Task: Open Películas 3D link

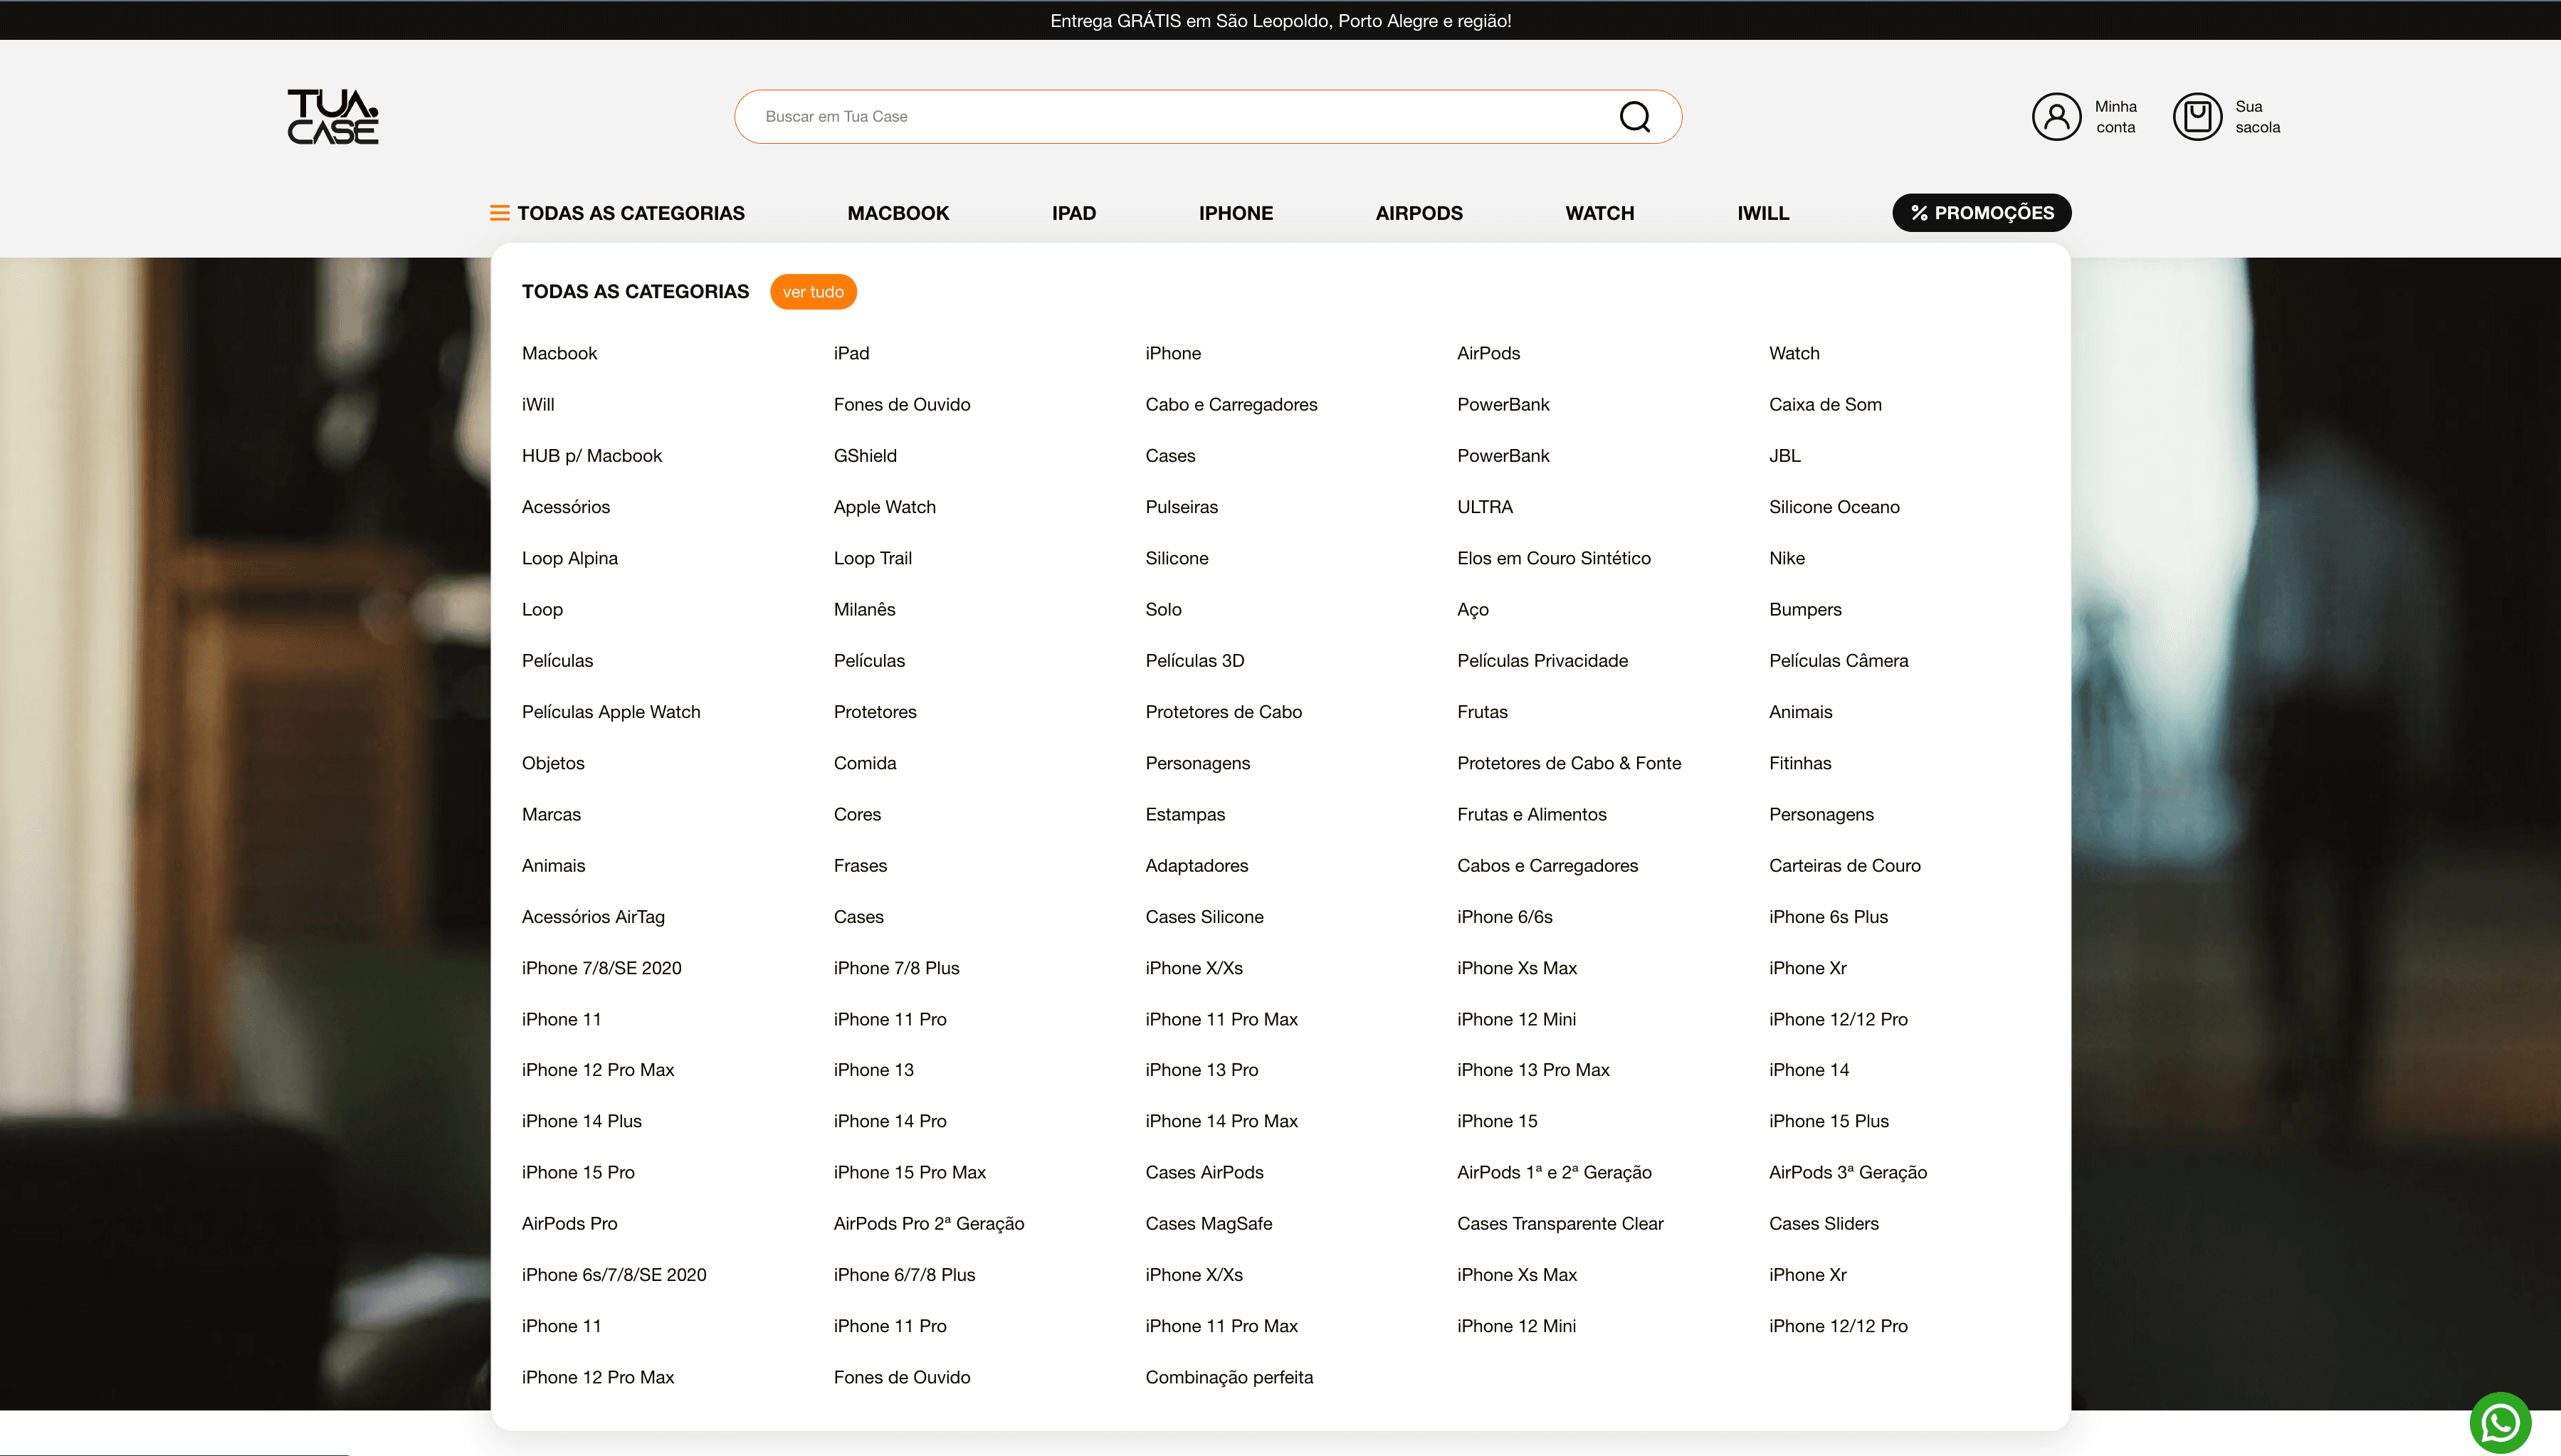Action: point(1194,660)
